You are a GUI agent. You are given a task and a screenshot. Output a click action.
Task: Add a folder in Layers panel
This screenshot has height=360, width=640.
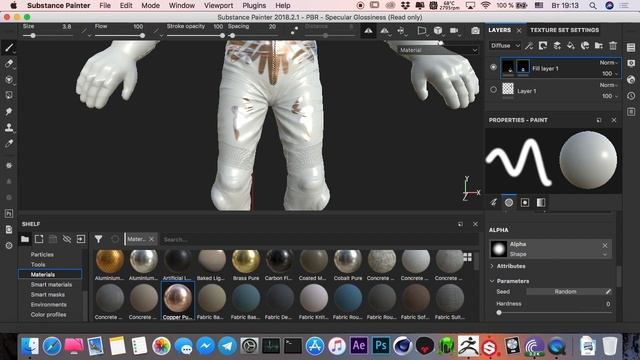click(599, 46)
